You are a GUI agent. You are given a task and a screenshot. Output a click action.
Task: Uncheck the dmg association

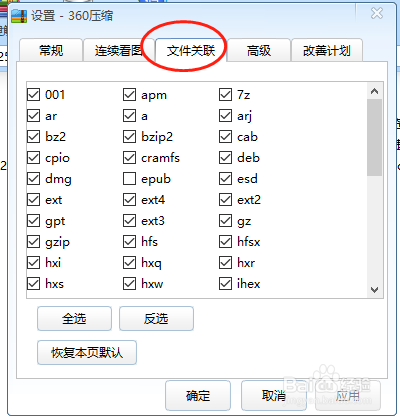pos(34,179)
